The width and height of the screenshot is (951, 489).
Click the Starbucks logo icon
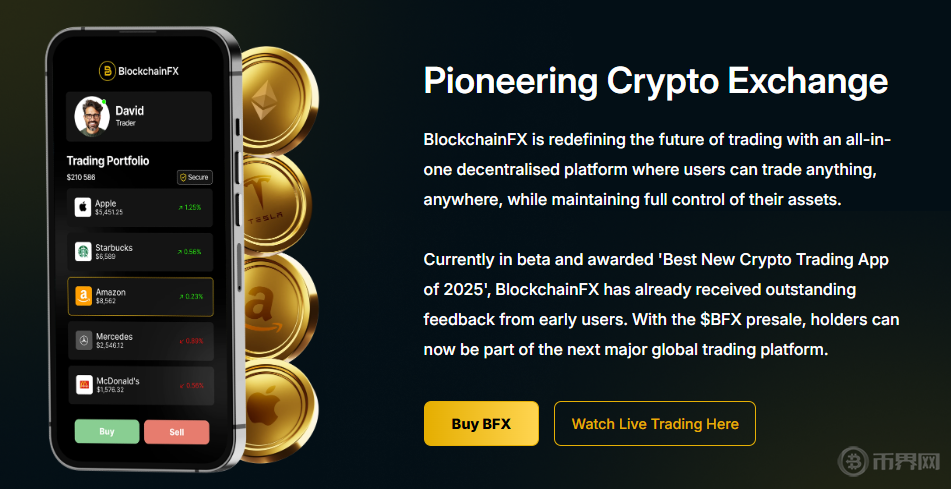(84, 252)
